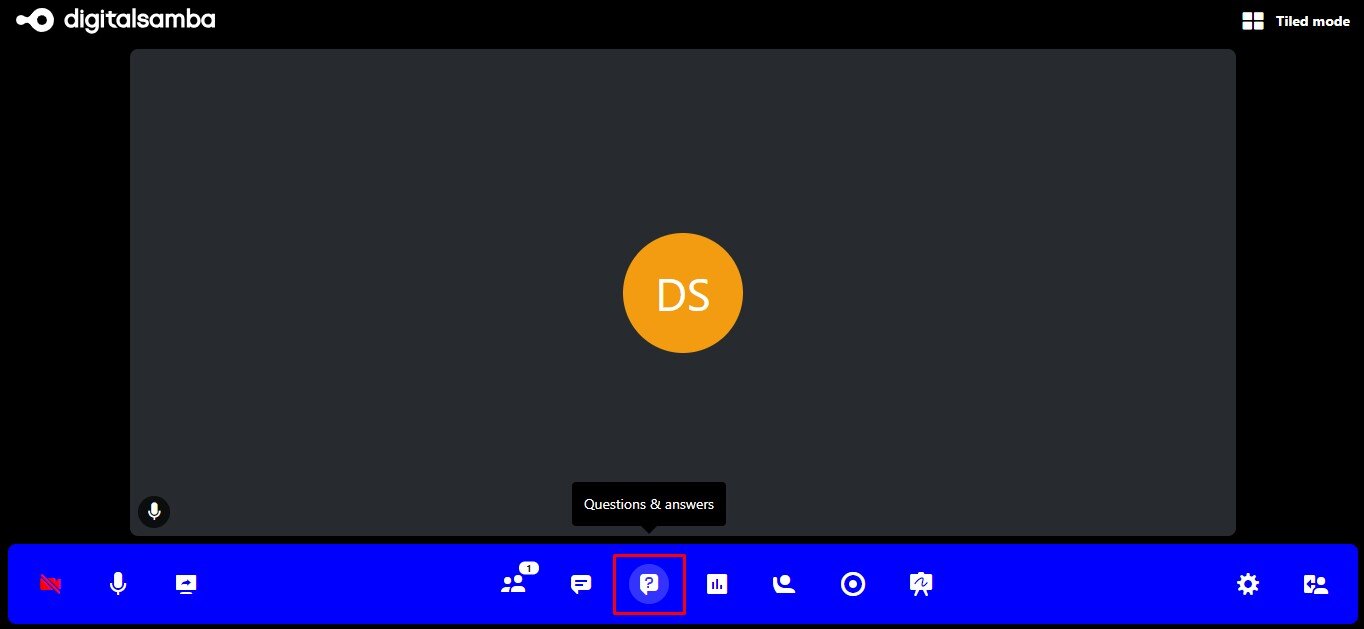Click the Questions & answers tooltip
The height and width of the screenshot is (629, 1364).
click(x=648, y=504)
